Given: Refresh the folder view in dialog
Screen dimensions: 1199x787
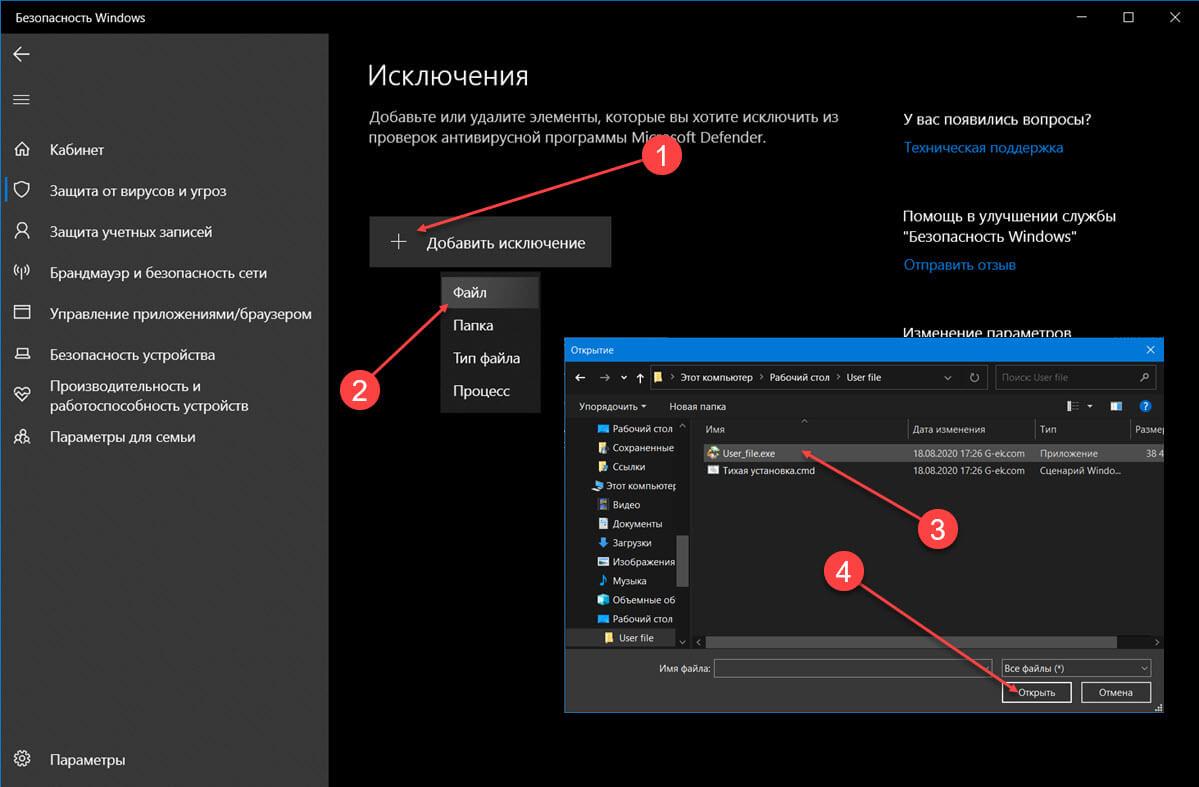Looking at the screenshot, I should [x=974, y=377].
